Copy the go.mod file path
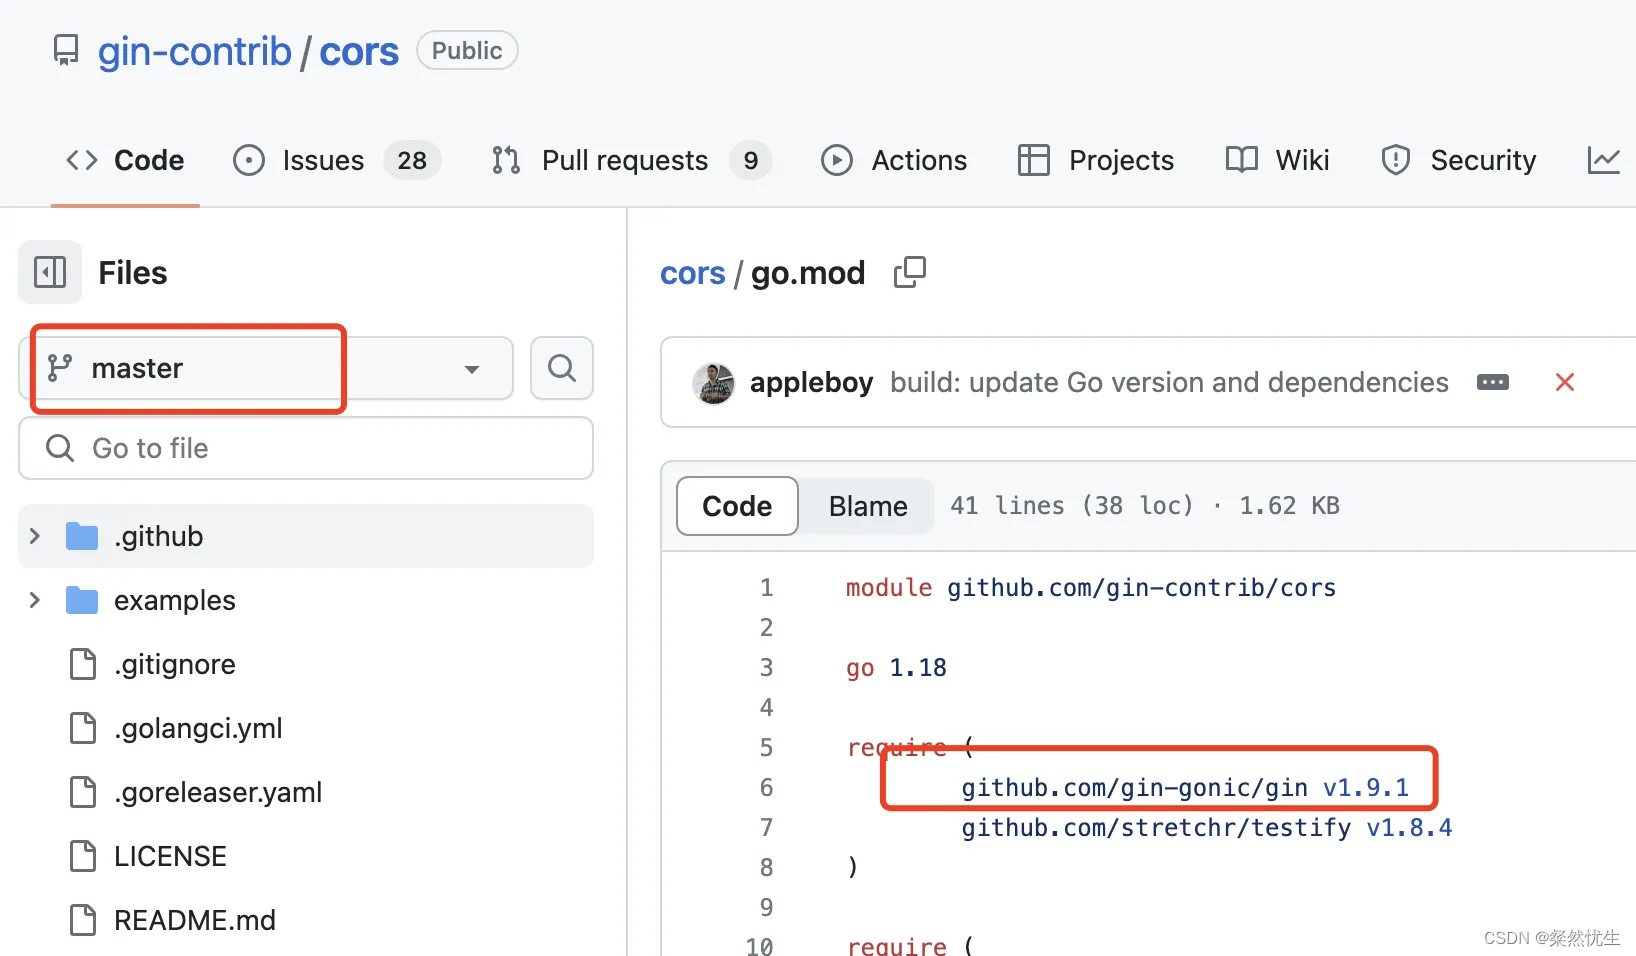1636x956 pixels. [x=909, y=272]
